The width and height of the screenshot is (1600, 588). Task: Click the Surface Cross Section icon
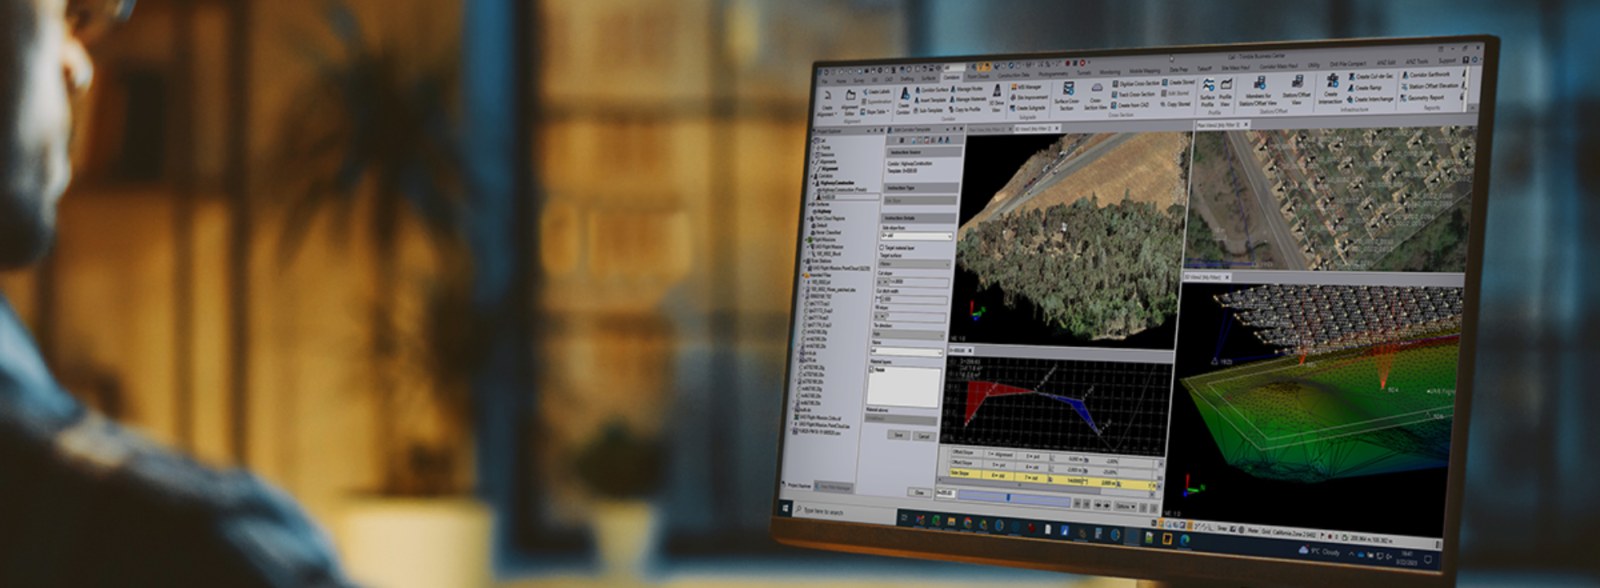[1067, 96]
